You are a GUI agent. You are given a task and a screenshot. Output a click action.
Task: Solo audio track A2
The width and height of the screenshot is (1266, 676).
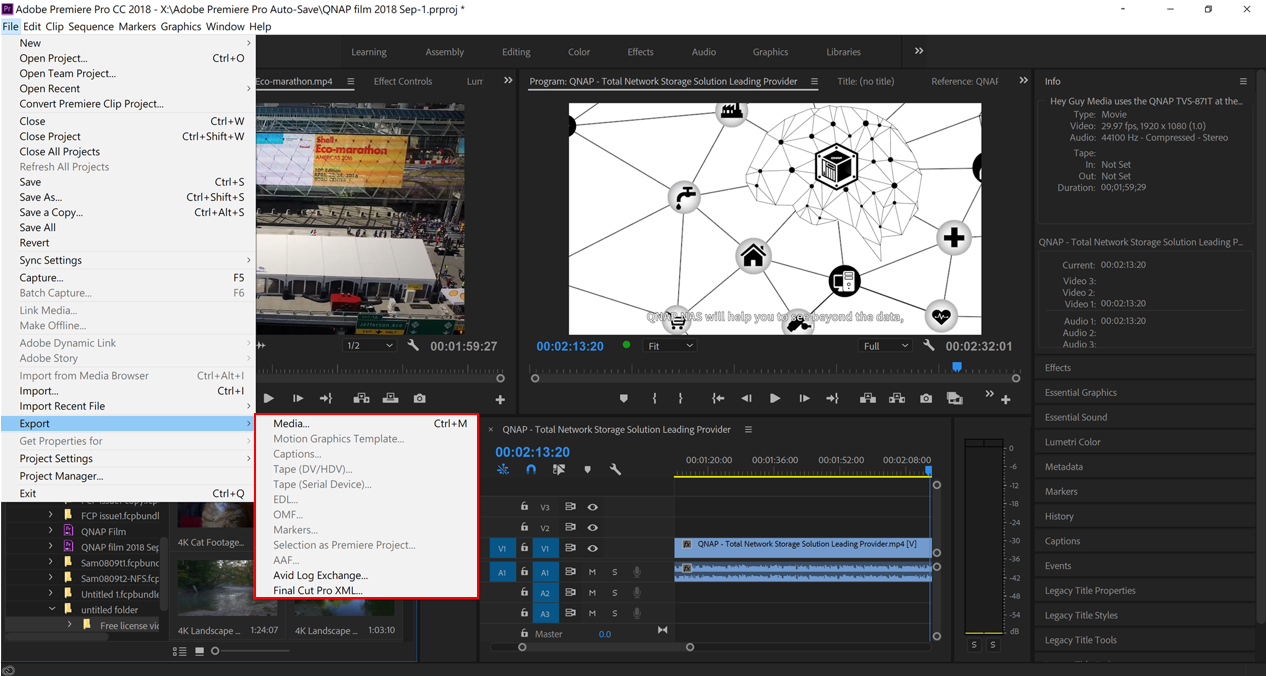[614, 593]
